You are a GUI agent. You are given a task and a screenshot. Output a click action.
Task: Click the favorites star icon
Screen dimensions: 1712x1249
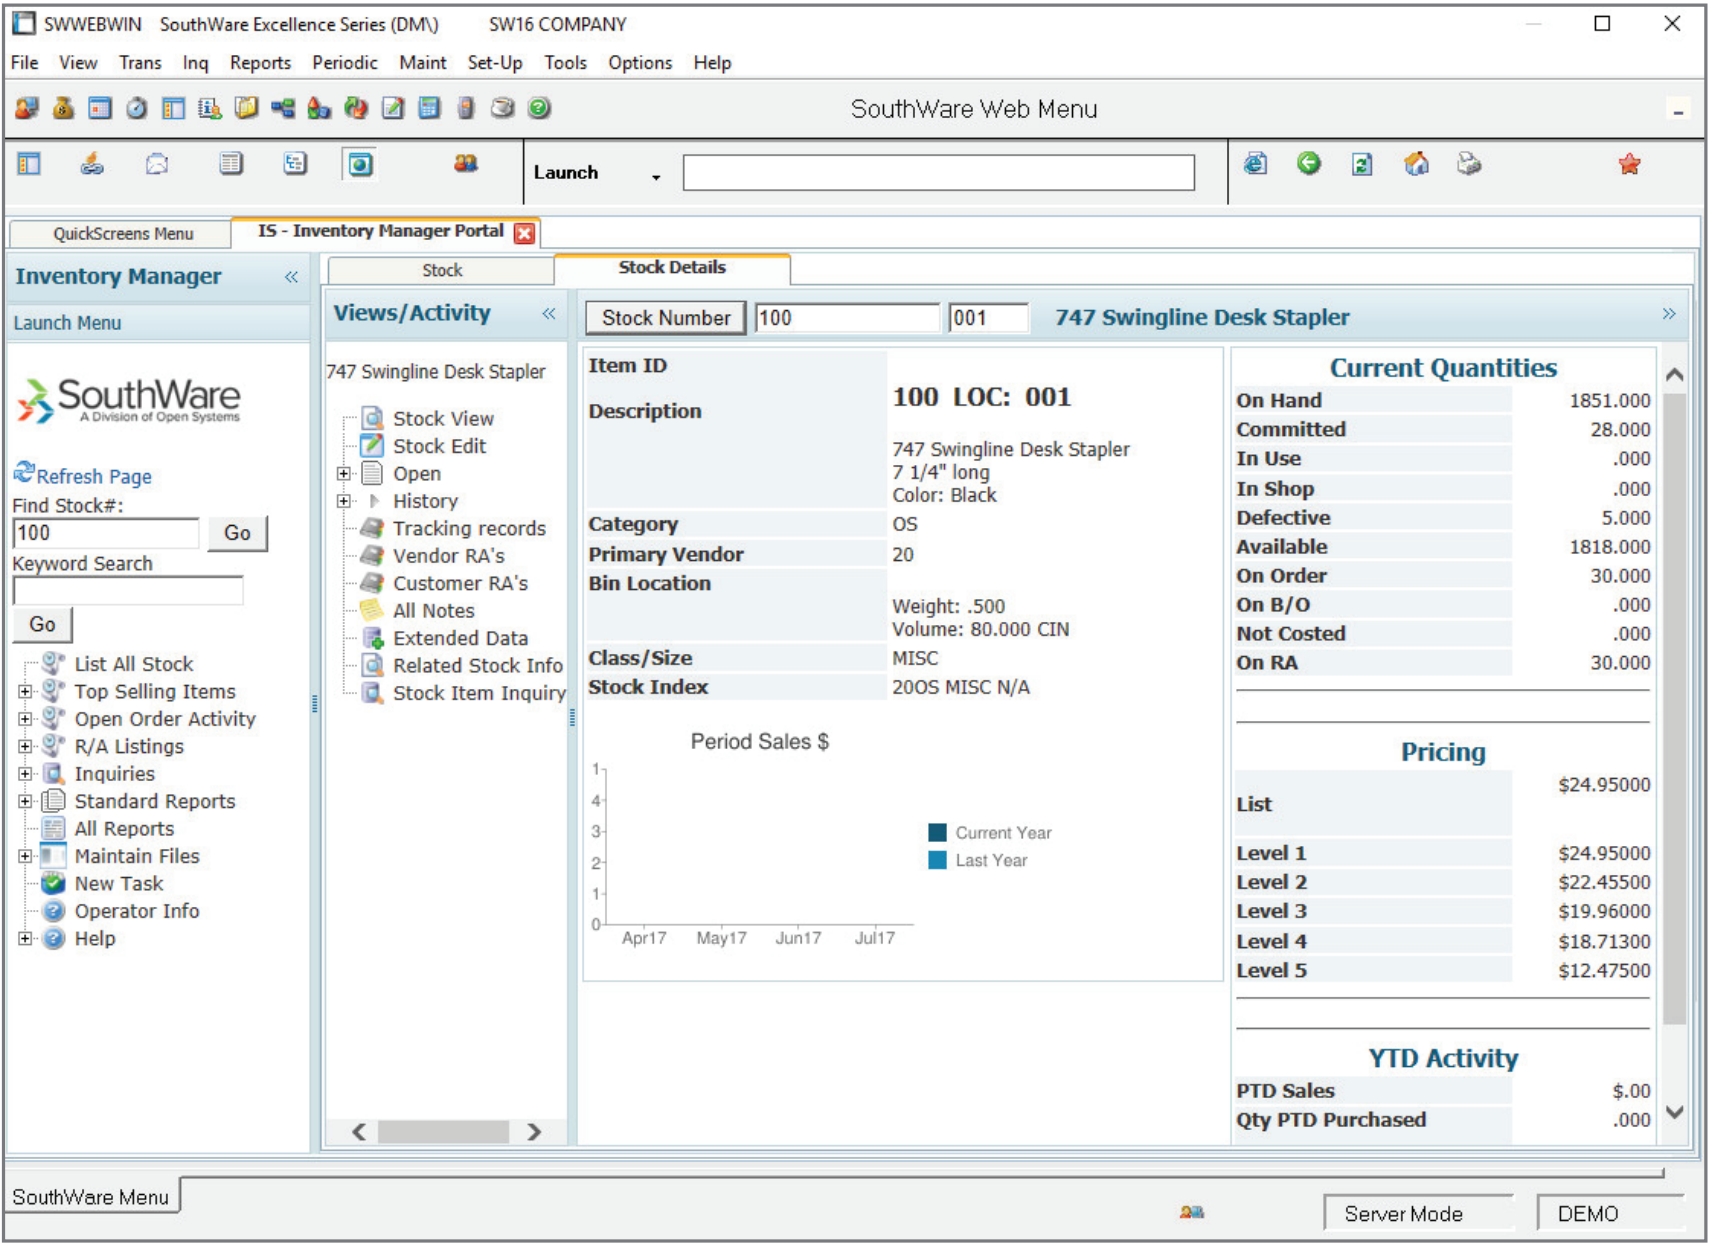click(1629, 168)
